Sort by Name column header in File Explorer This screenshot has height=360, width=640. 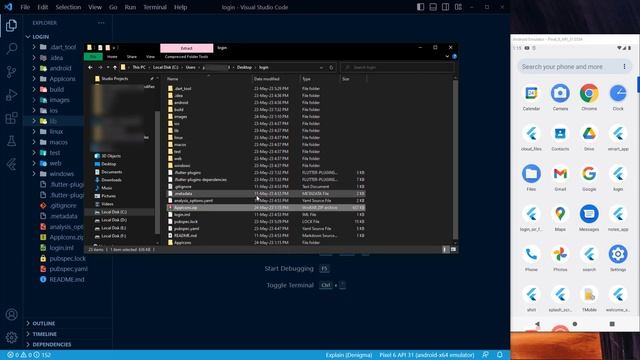(208, 79)
